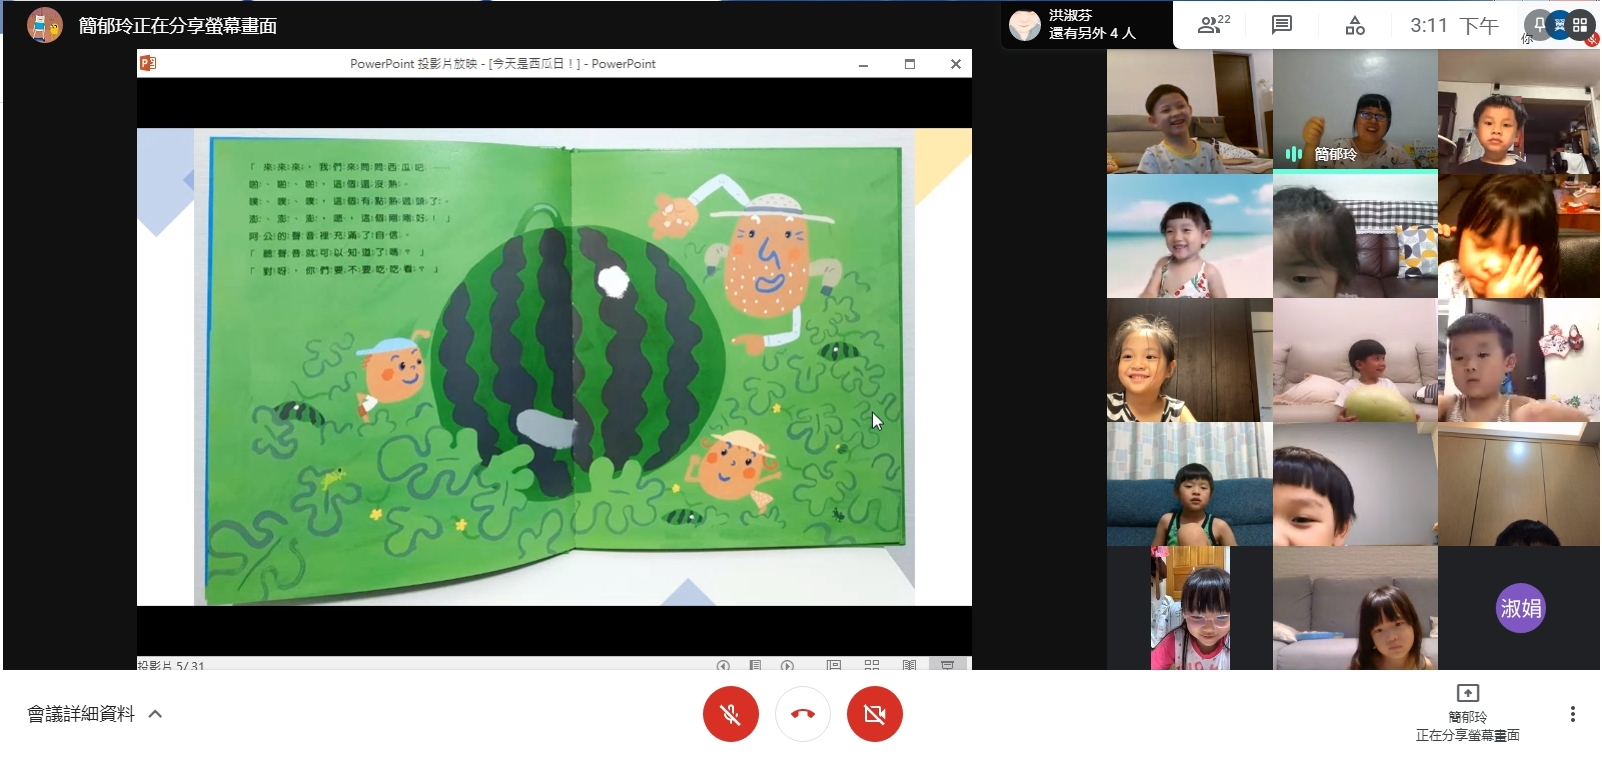Click the 簡郁玲正在分享螢幕畫面 header text
The height and width of the screenshot is (758, 1602).
click(x=178, y=26)
